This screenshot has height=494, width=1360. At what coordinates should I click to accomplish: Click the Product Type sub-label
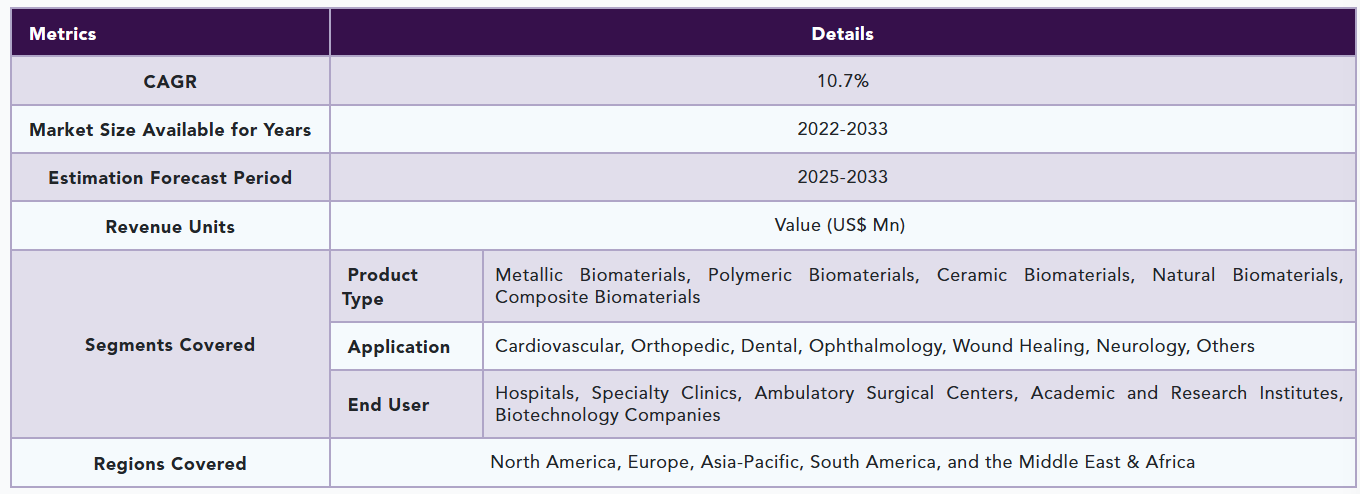380,286
